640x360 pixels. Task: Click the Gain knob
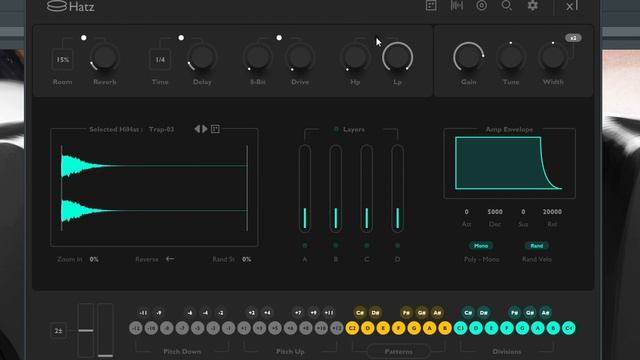[469, 57]
